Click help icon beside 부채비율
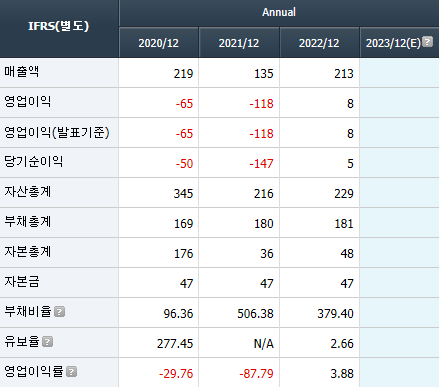Image resolution: width=439 pixels, height=387 pixels. 59,312
